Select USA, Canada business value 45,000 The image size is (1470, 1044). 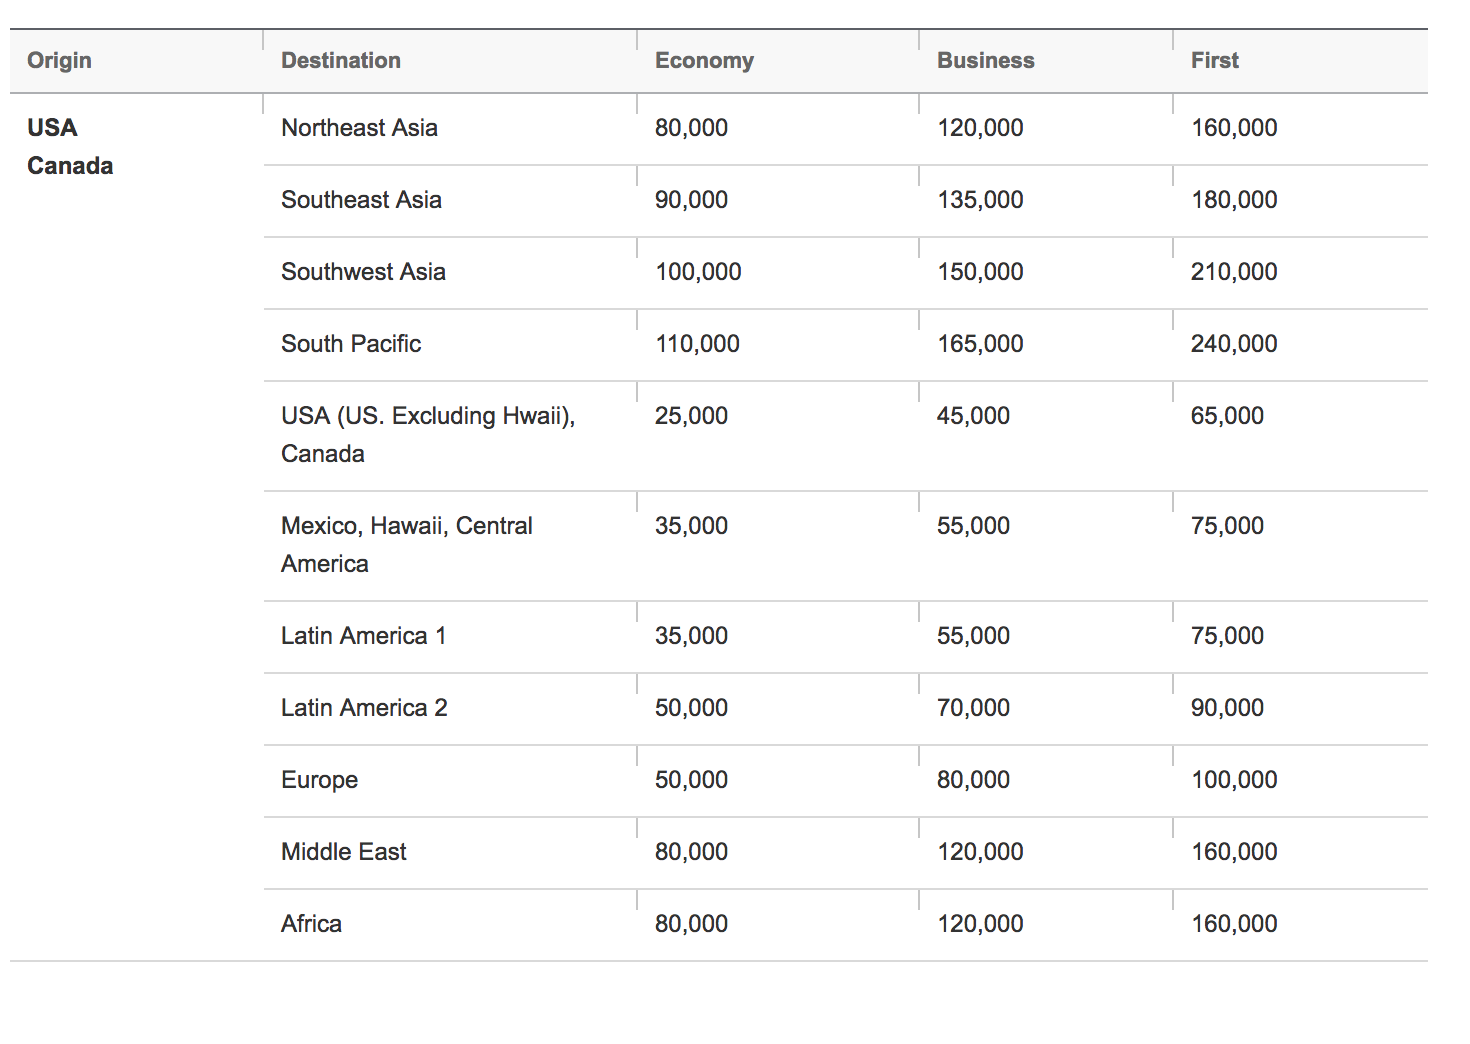click(973, 416)
